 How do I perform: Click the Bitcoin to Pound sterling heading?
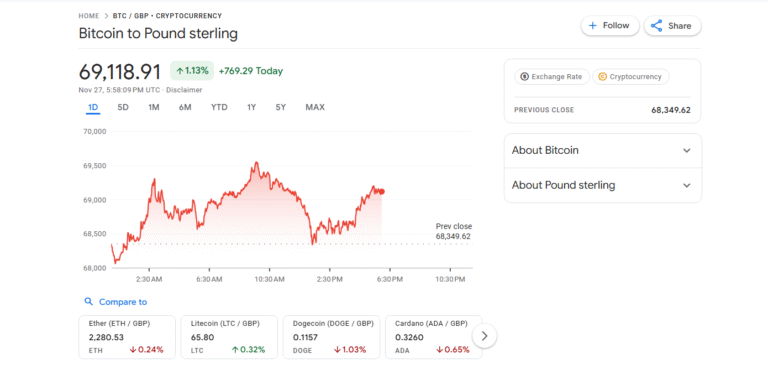pos(158,34)
